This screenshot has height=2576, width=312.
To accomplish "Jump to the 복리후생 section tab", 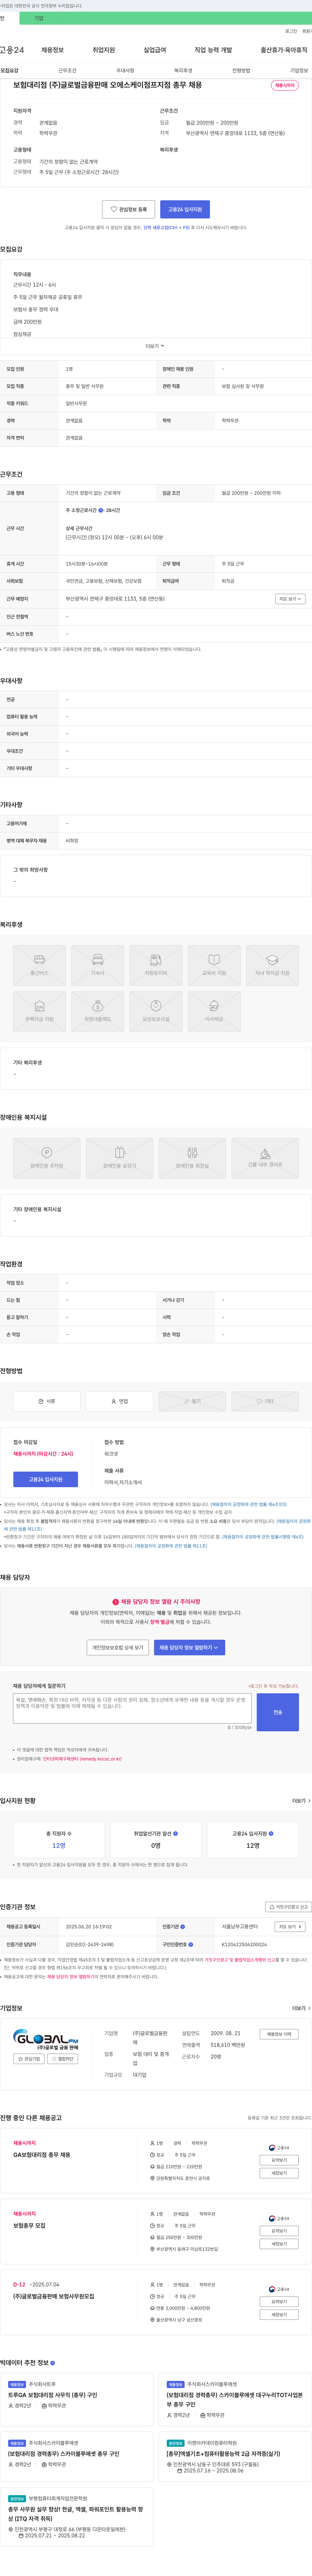I will [183, 71].
